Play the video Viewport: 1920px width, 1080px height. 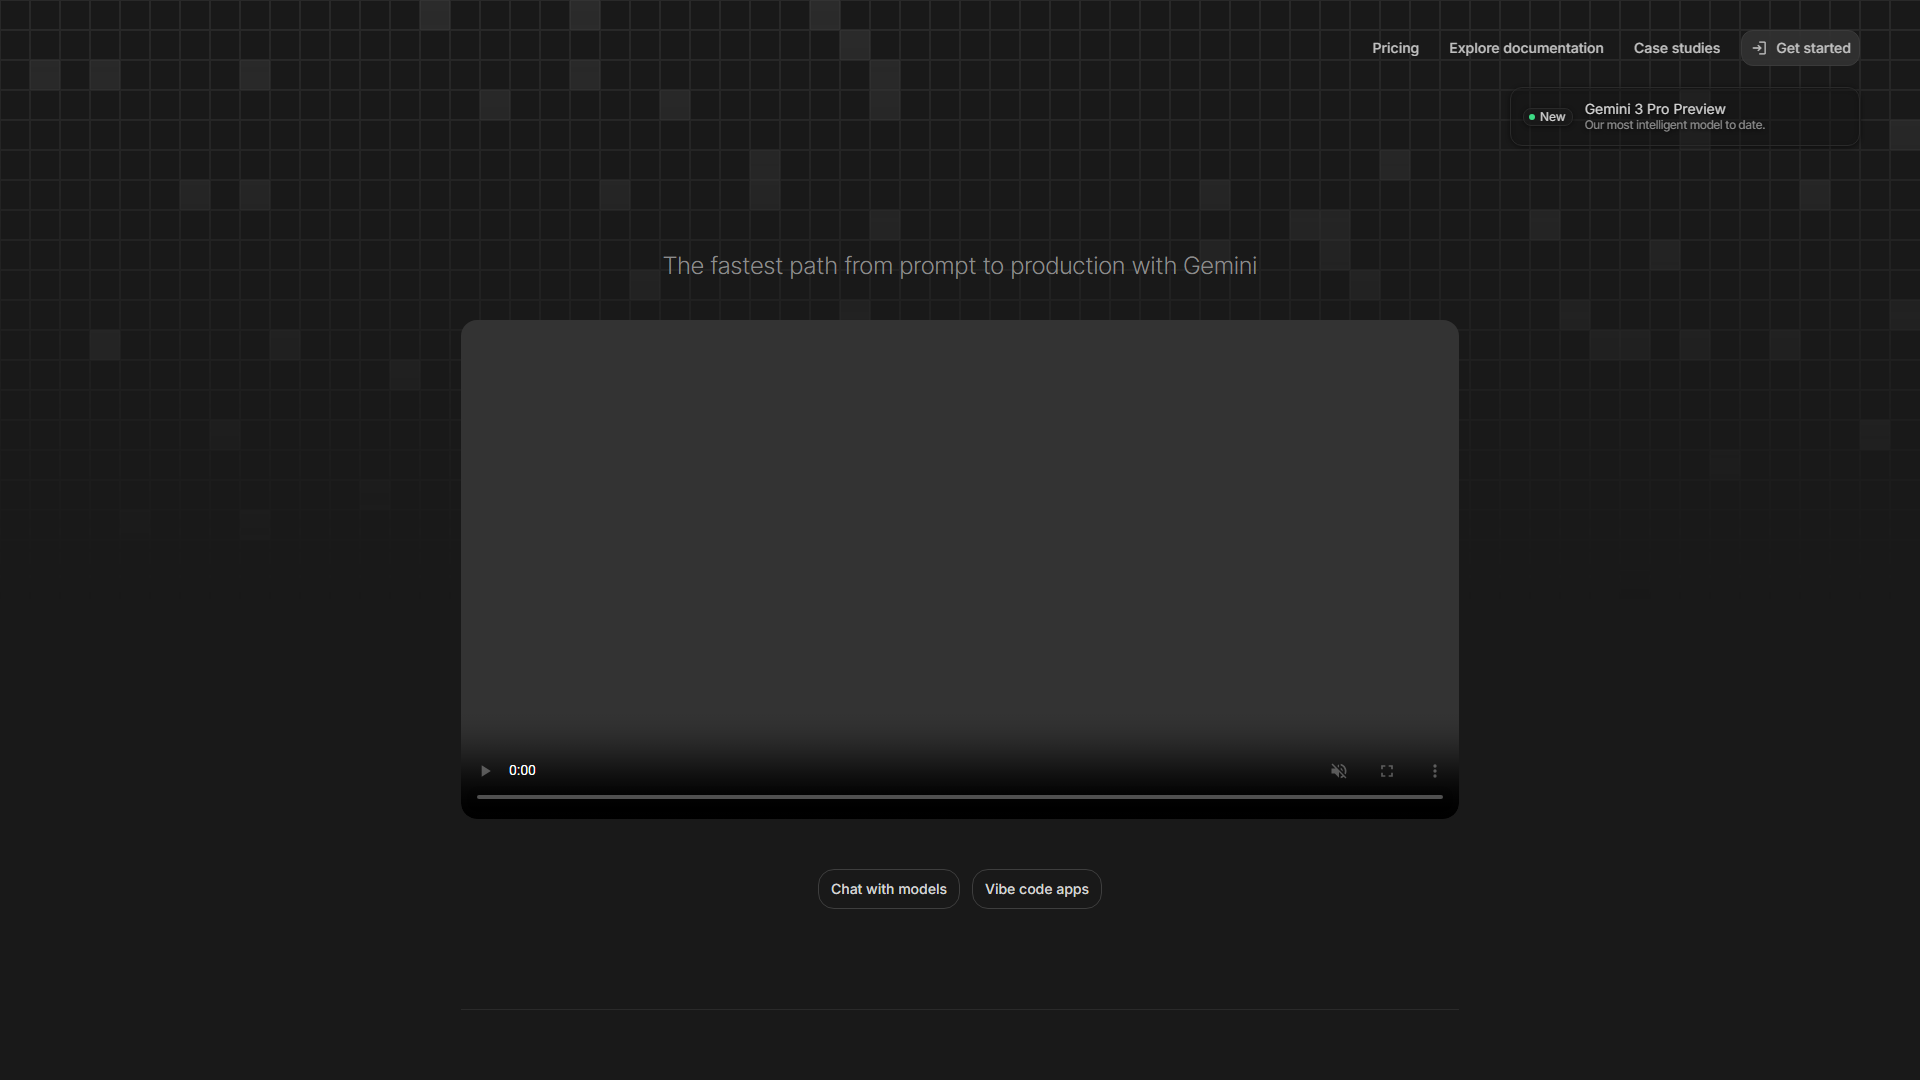[485, 771]
